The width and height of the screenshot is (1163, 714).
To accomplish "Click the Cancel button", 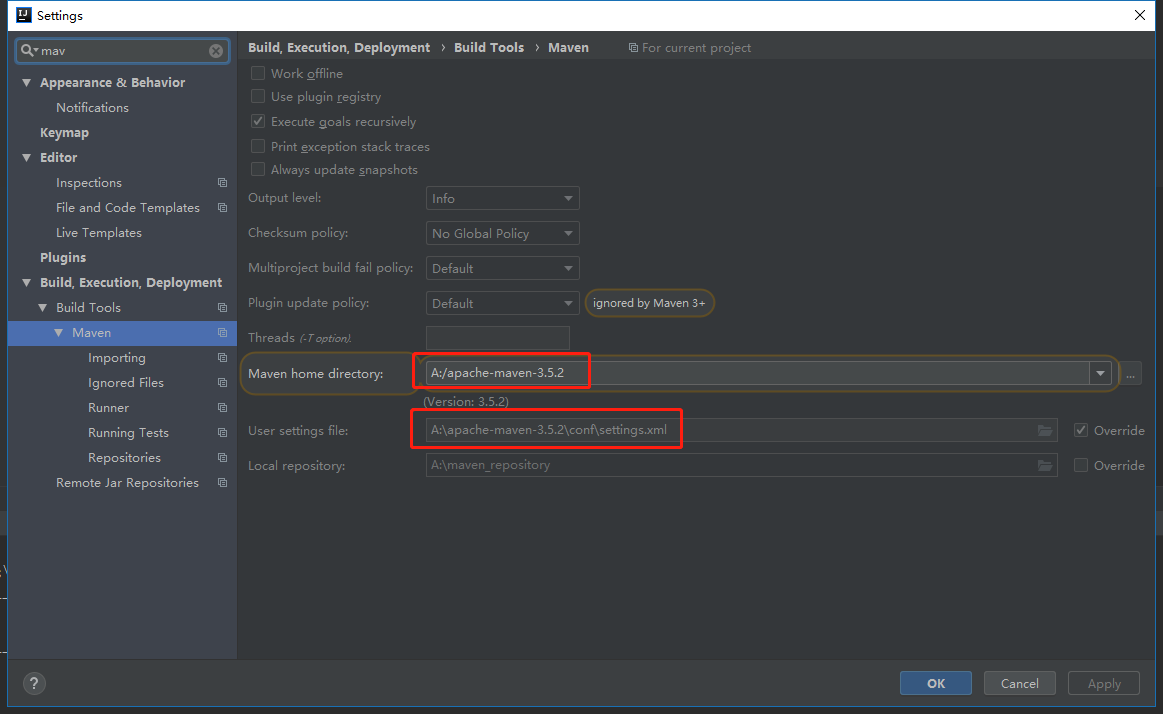I will pos(1019,683).
